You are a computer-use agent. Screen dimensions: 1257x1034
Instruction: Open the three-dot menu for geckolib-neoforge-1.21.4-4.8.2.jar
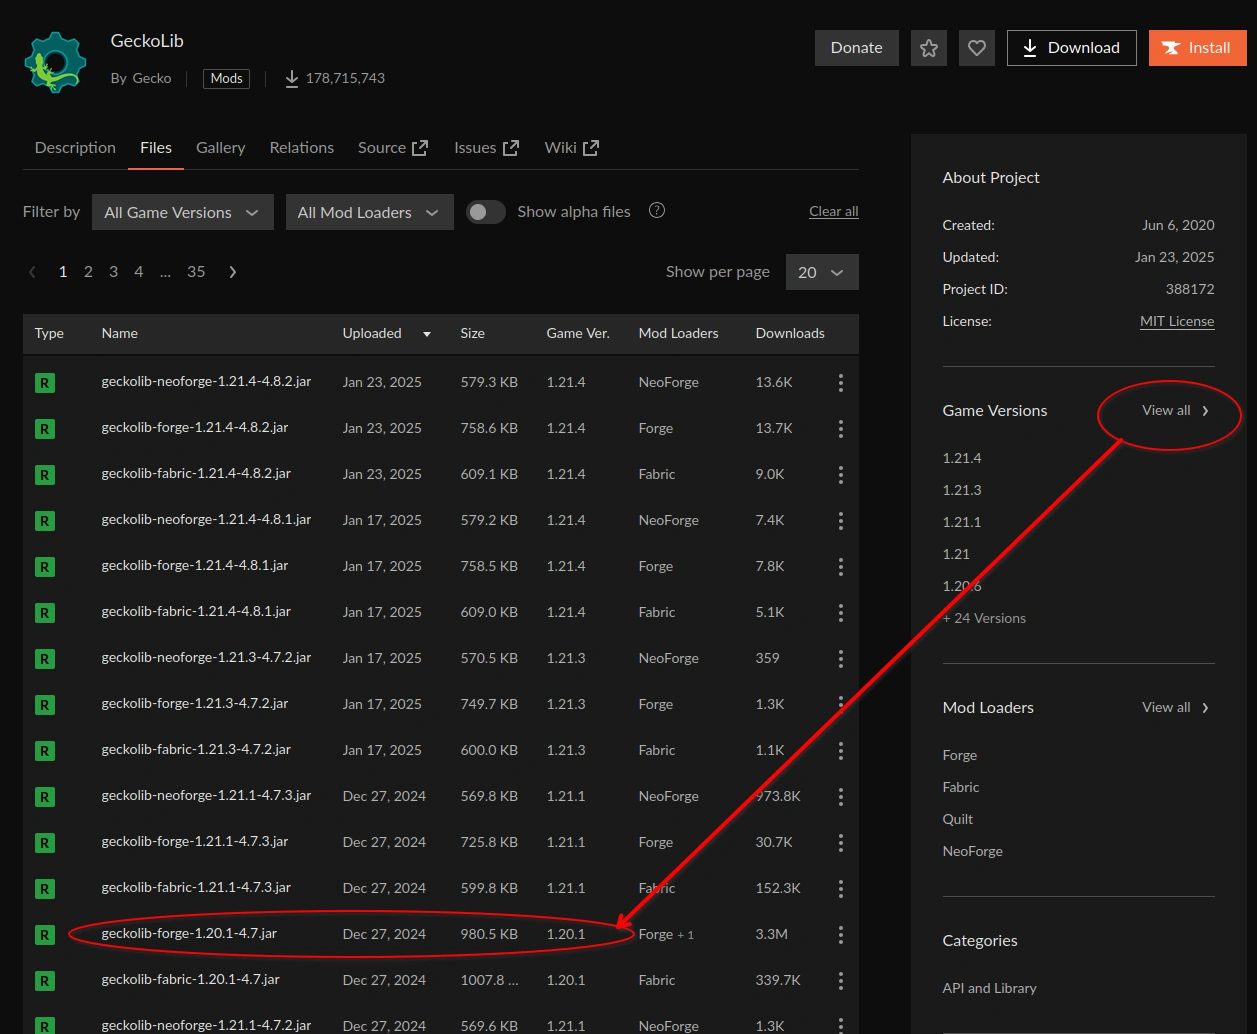(x=841, y=382)
